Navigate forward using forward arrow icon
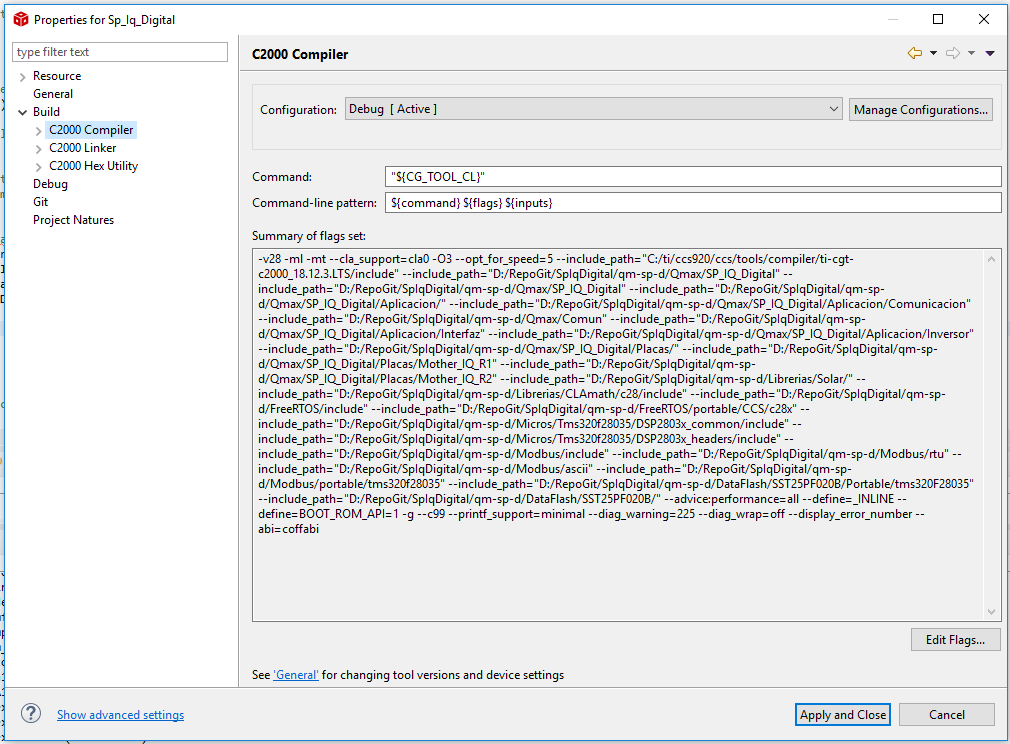Image resolution: width=1010 pixels, height=744 pixels. [x=955, y=52]
